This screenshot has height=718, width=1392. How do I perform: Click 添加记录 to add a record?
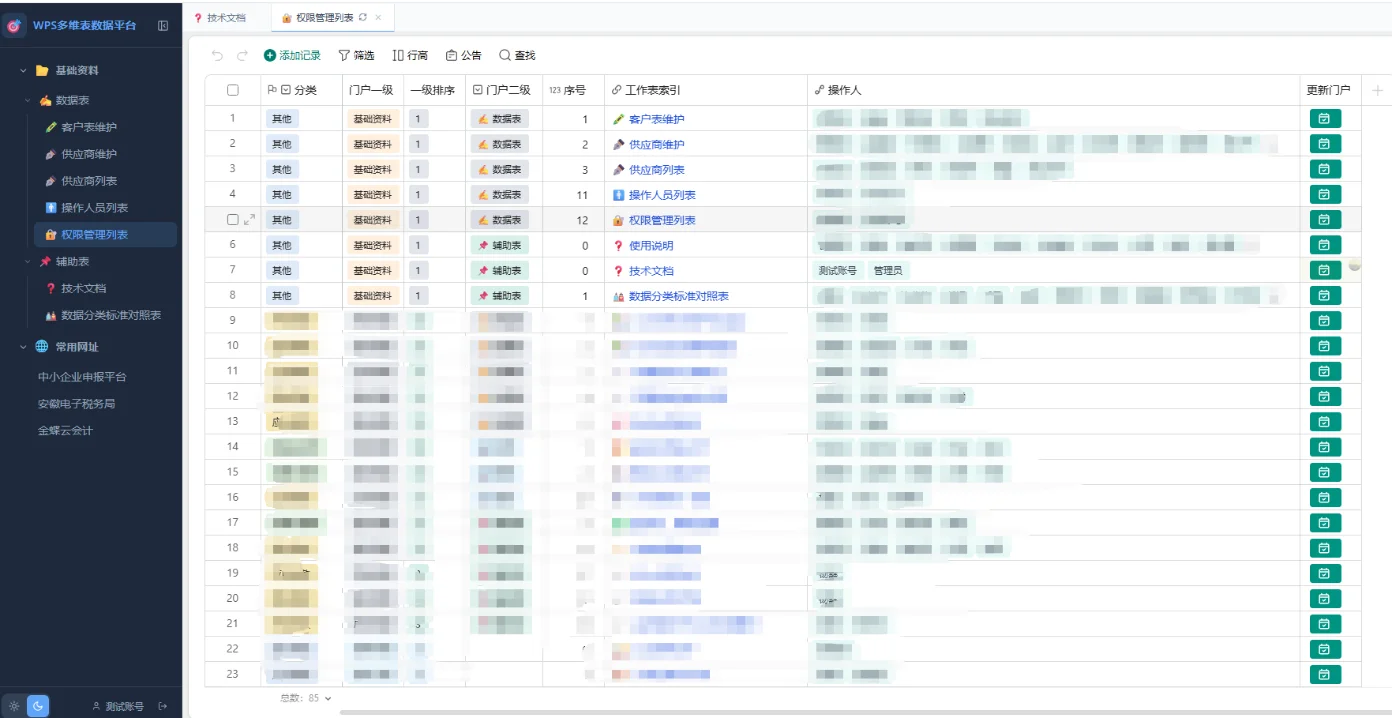[x=292, y=56]
